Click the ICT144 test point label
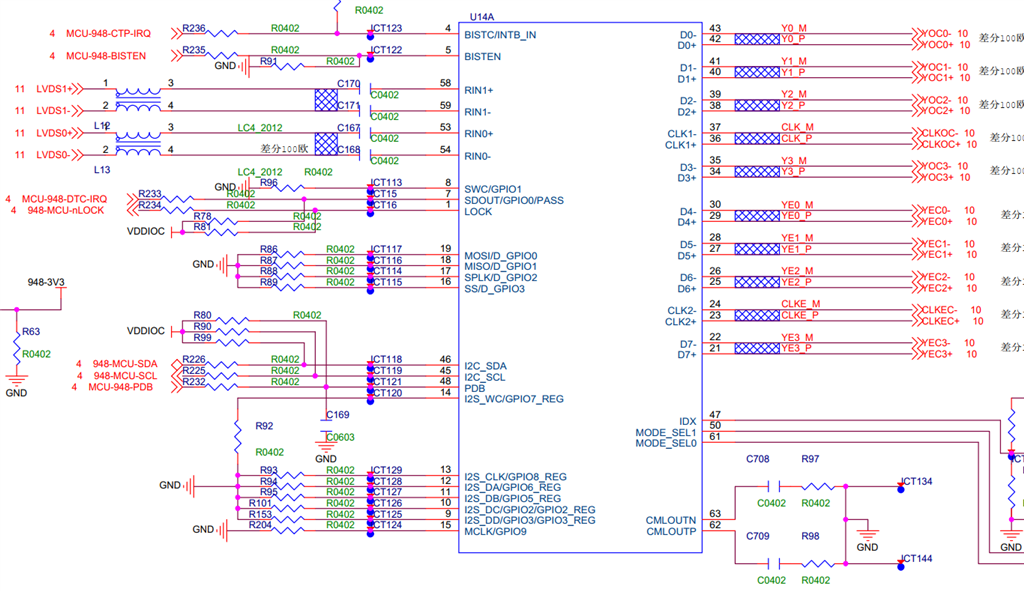Screen dimensions: 1024x591 (x=916, y=558)
